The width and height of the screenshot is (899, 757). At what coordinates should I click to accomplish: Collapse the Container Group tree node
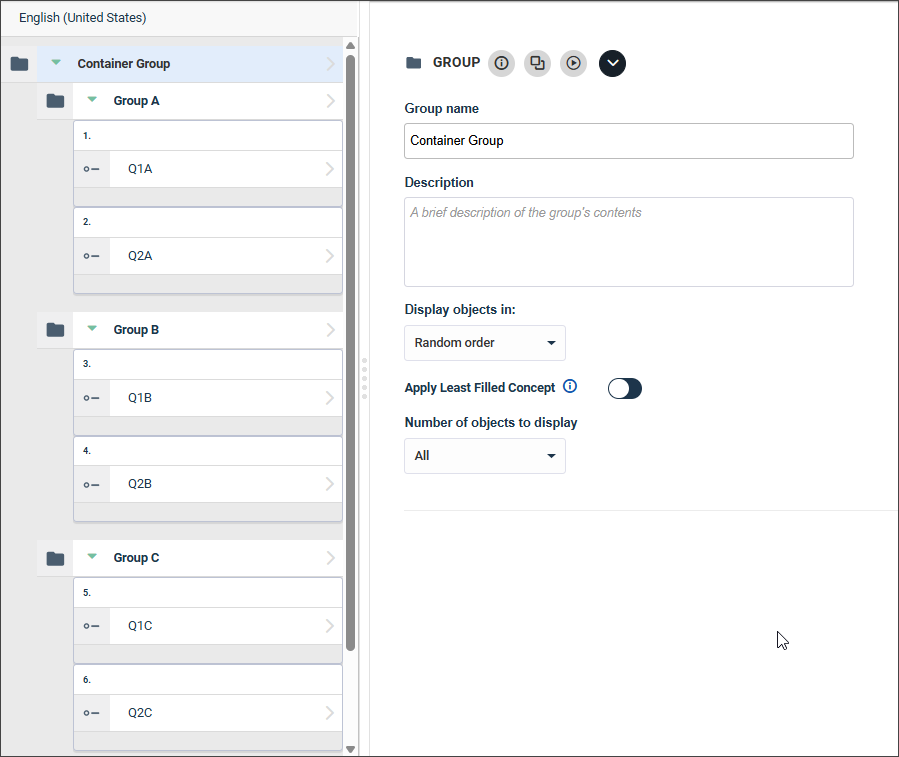point(56,62)
